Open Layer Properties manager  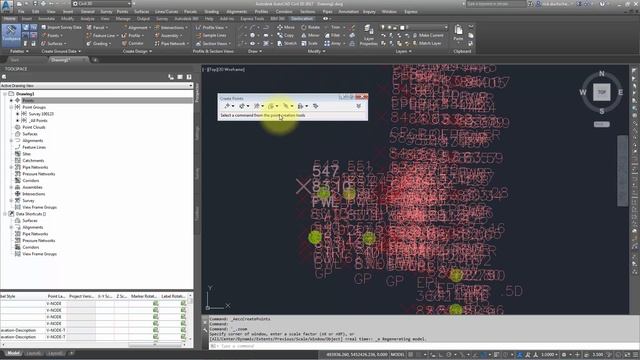(369, 36)
